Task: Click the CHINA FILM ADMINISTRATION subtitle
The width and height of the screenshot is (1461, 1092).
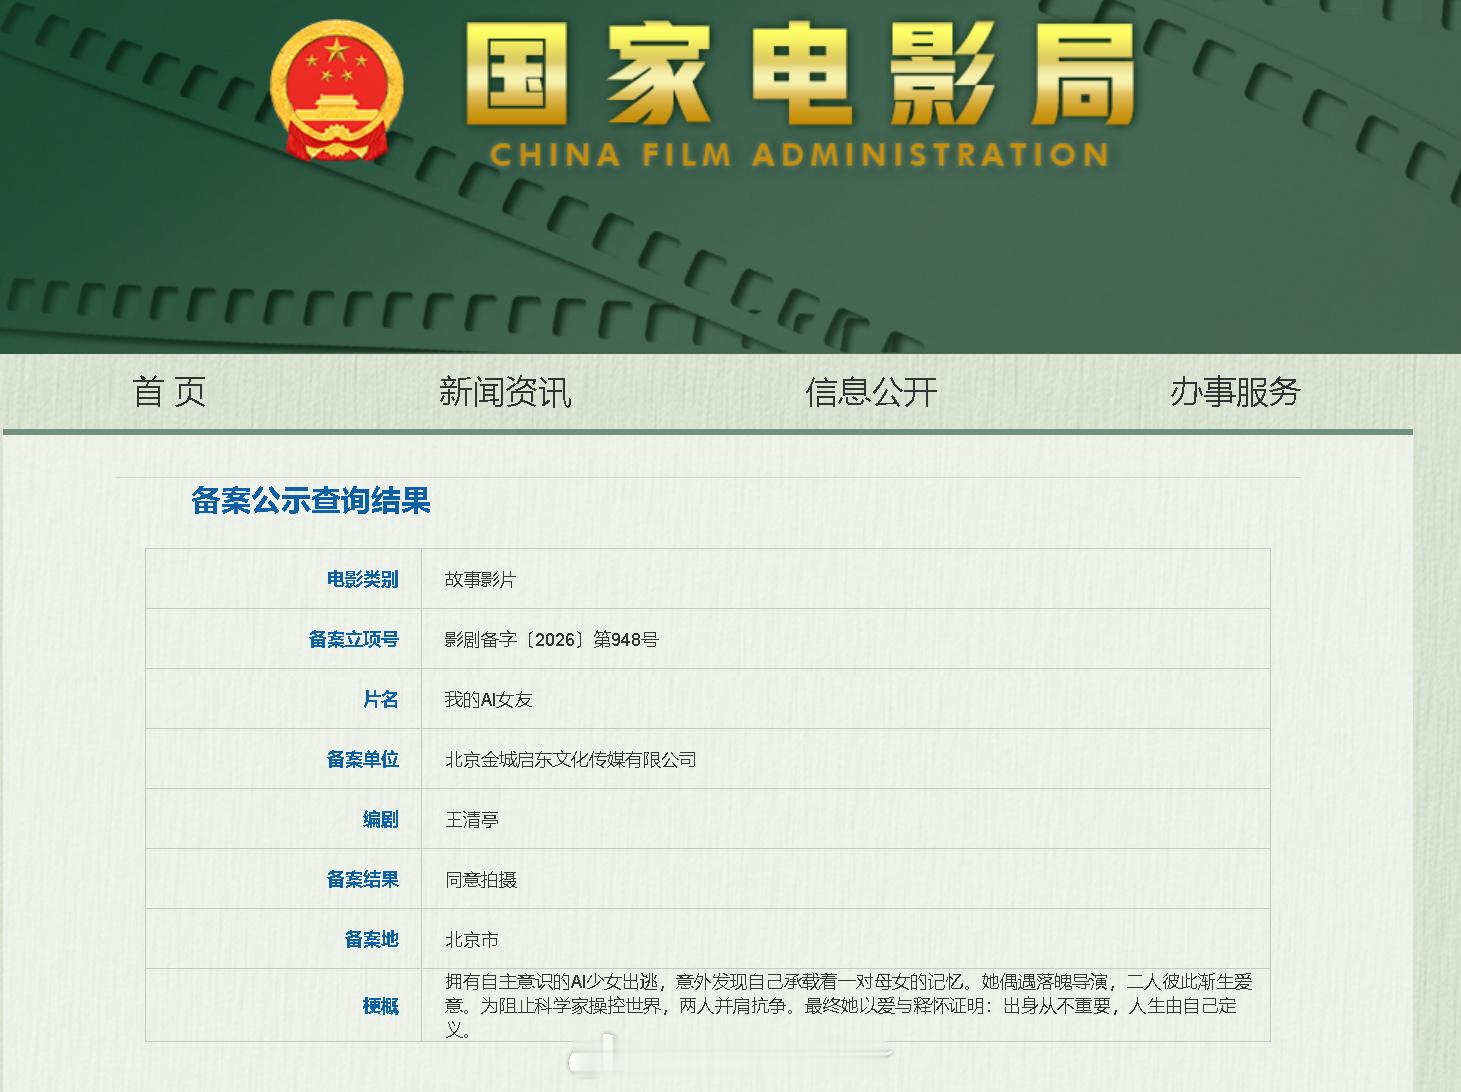Action: pos(800,155)
